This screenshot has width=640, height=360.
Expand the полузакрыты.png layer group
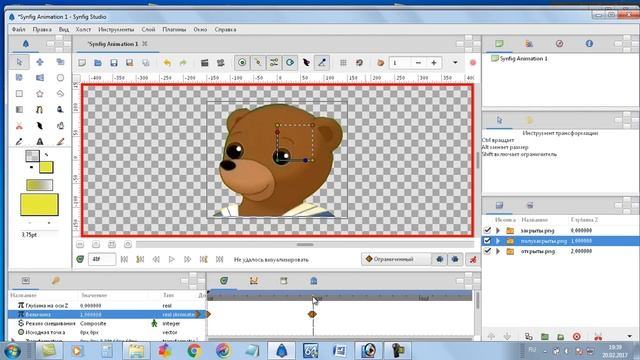coord(498,241)
